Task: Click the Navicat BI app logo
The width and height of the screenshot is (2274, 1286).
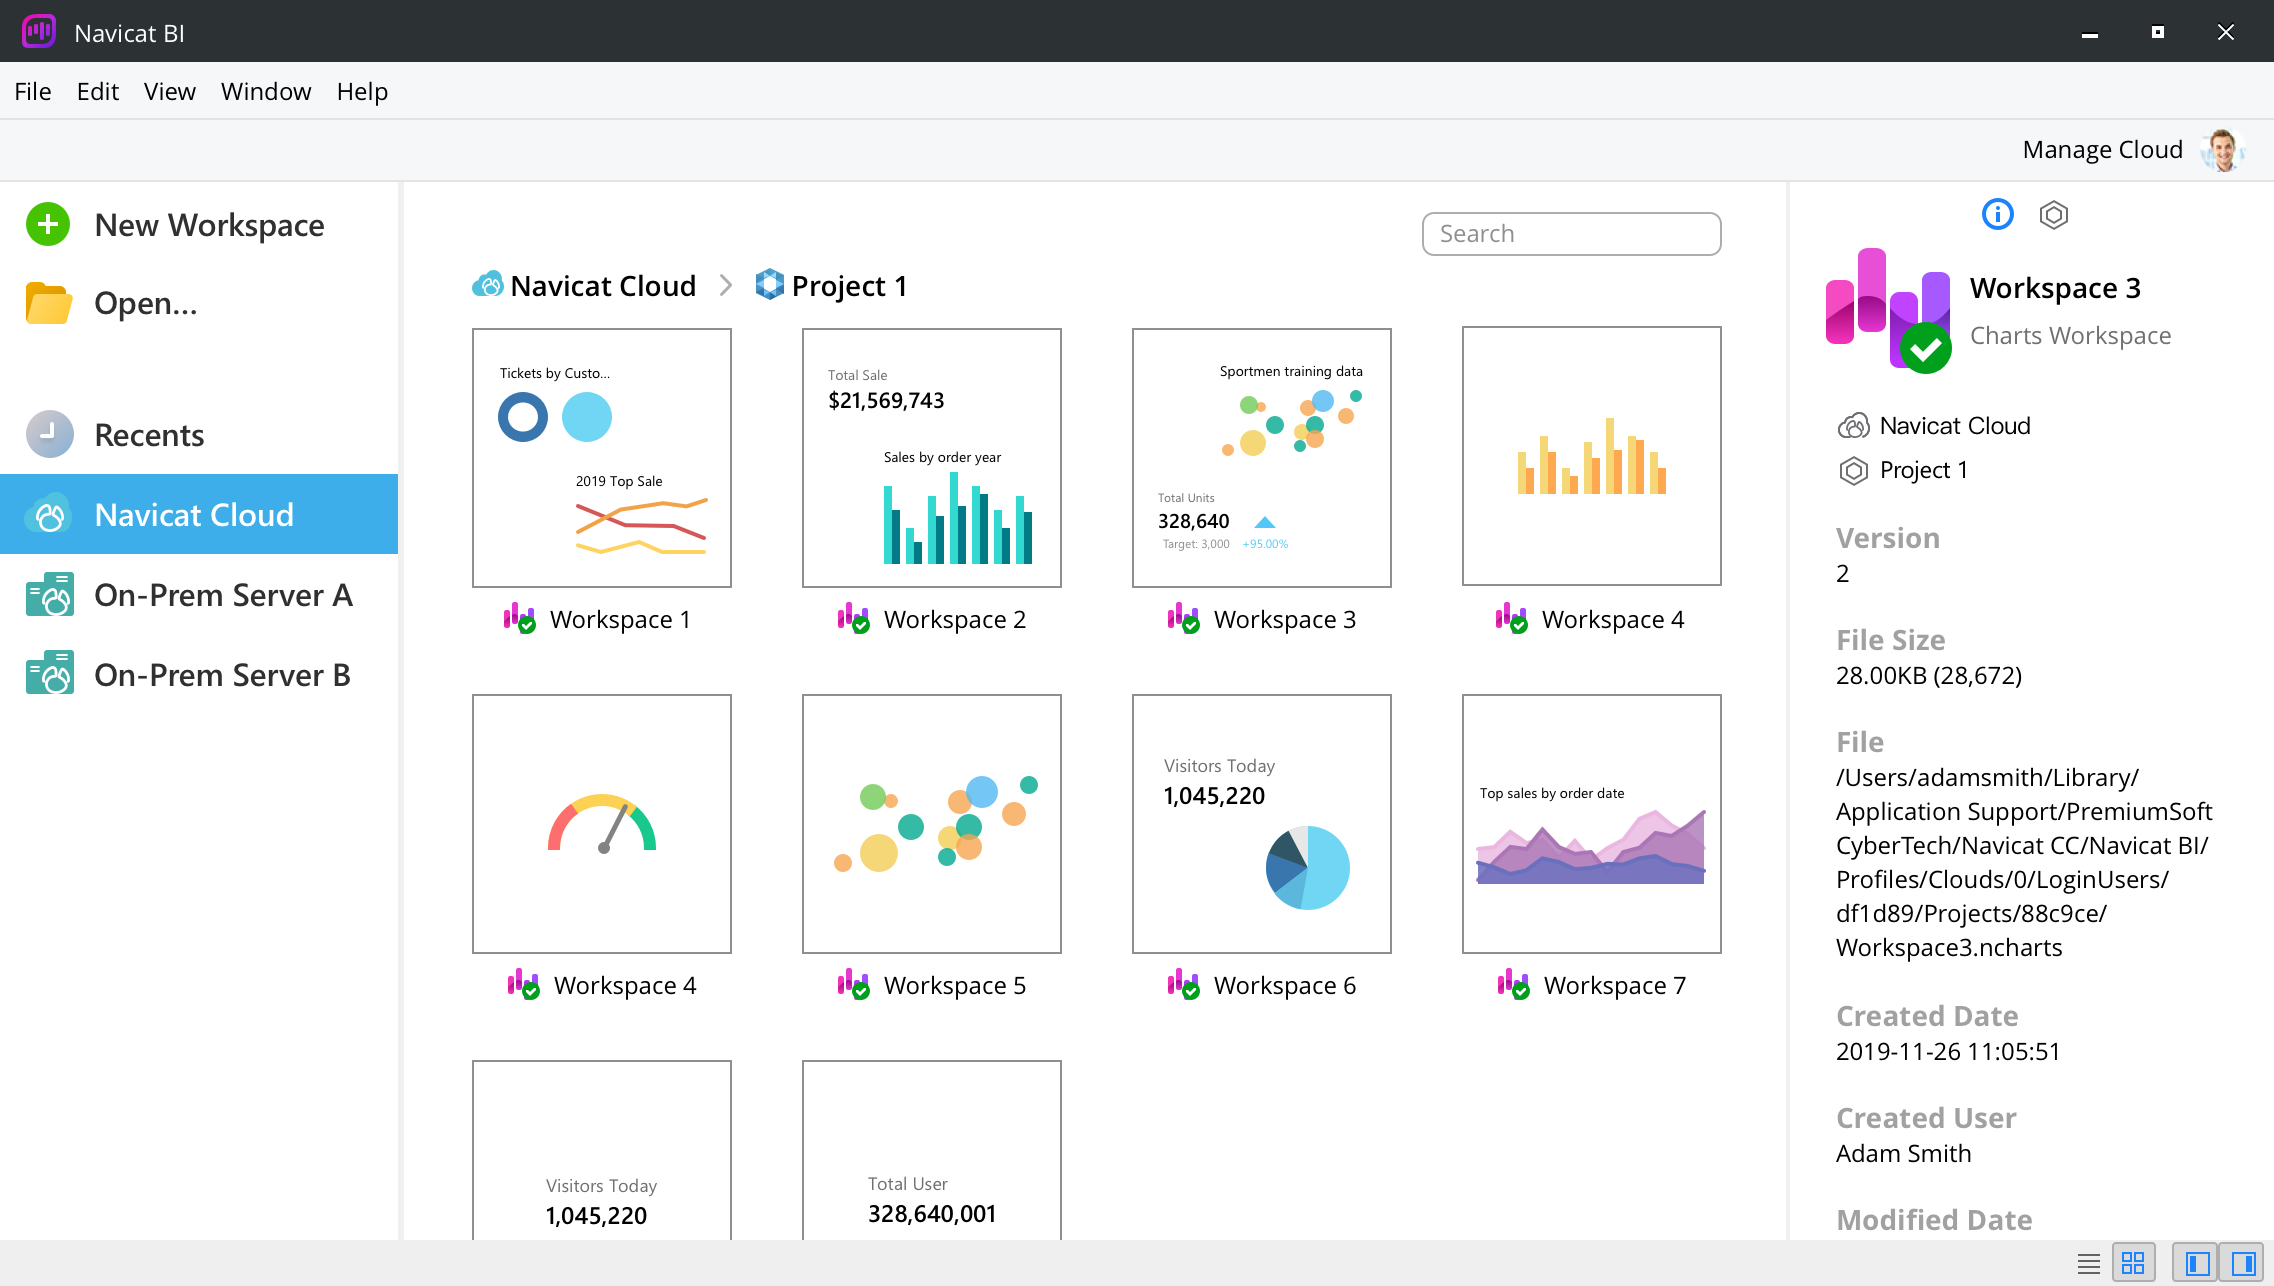Action: point(39,31)
